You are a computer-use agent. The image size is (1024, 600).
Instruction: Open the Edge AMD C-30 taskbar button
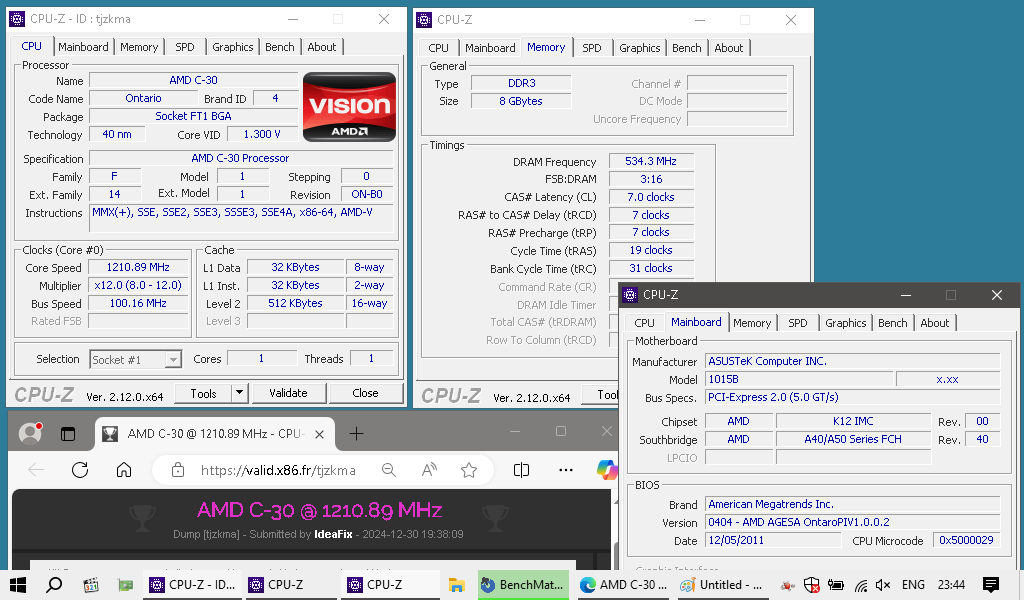pos(622,585)
